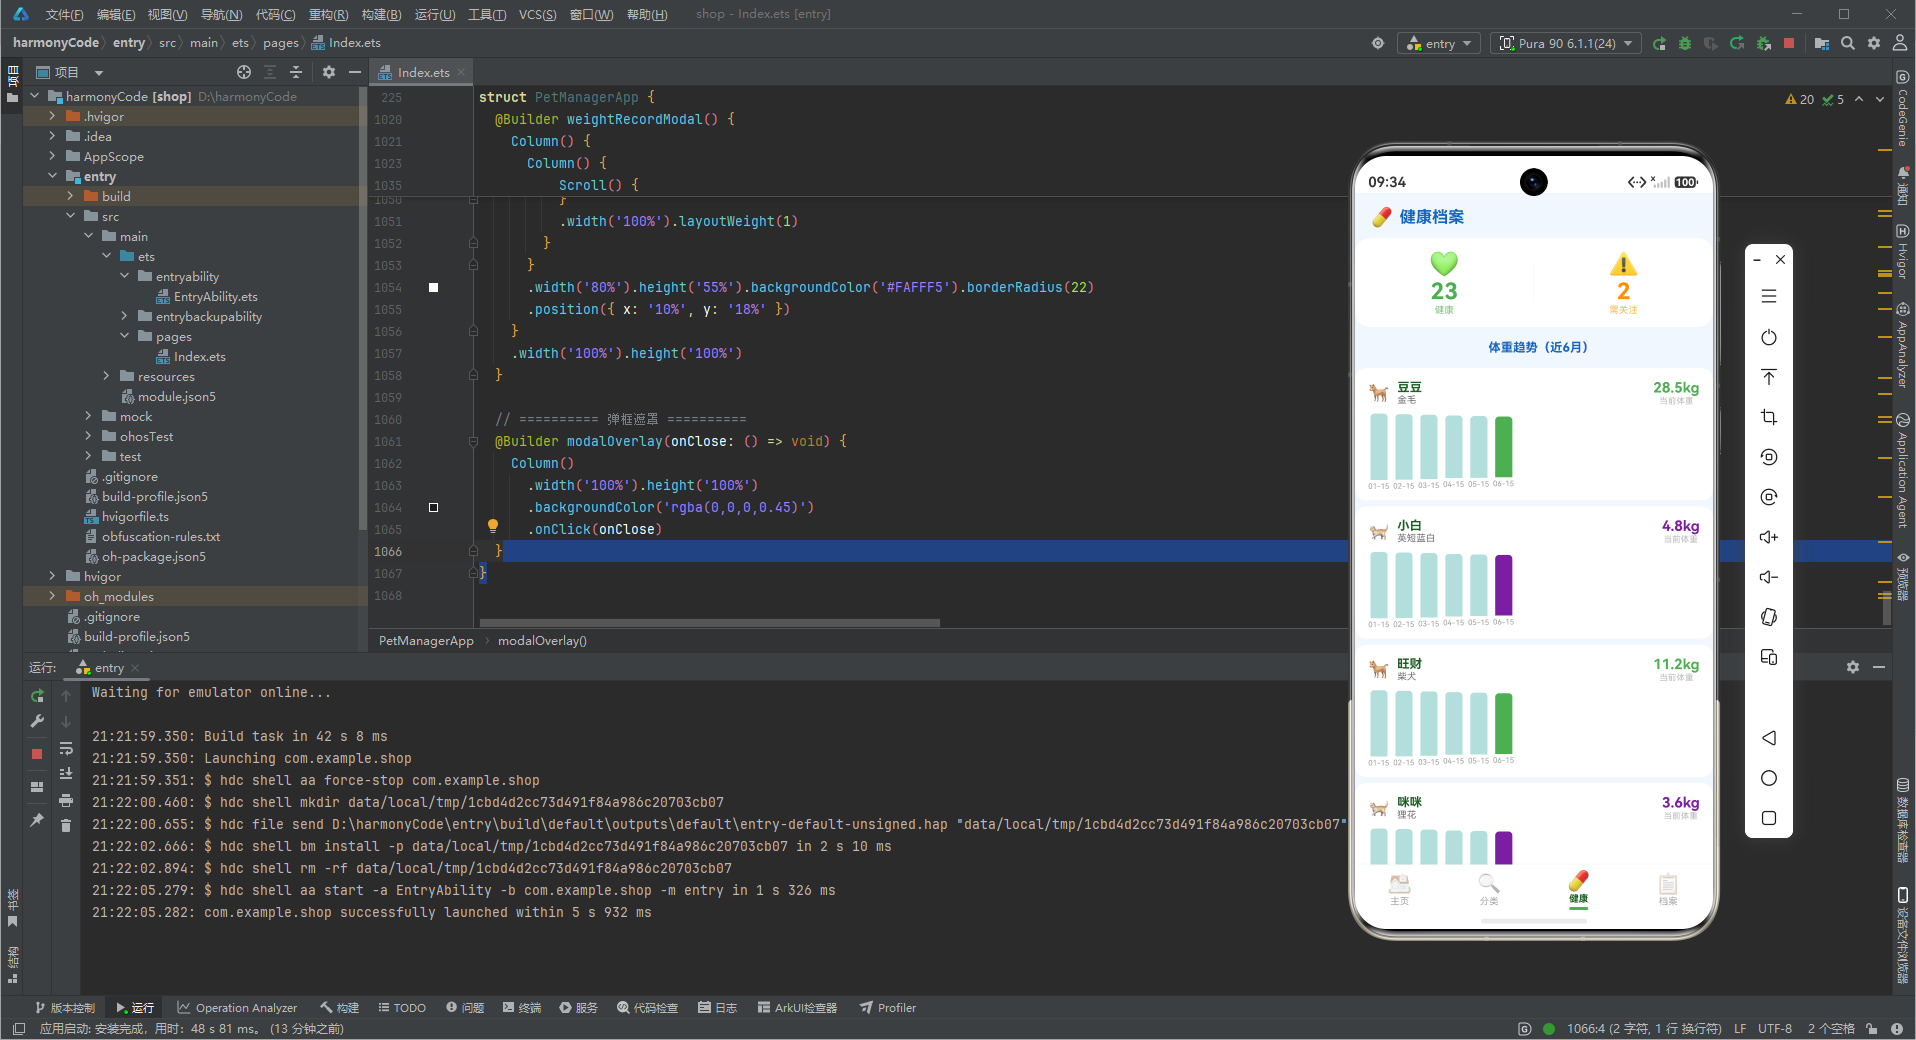Select opened file in Project panel
The image size is (1916, 1040).
tap(244, 72)
